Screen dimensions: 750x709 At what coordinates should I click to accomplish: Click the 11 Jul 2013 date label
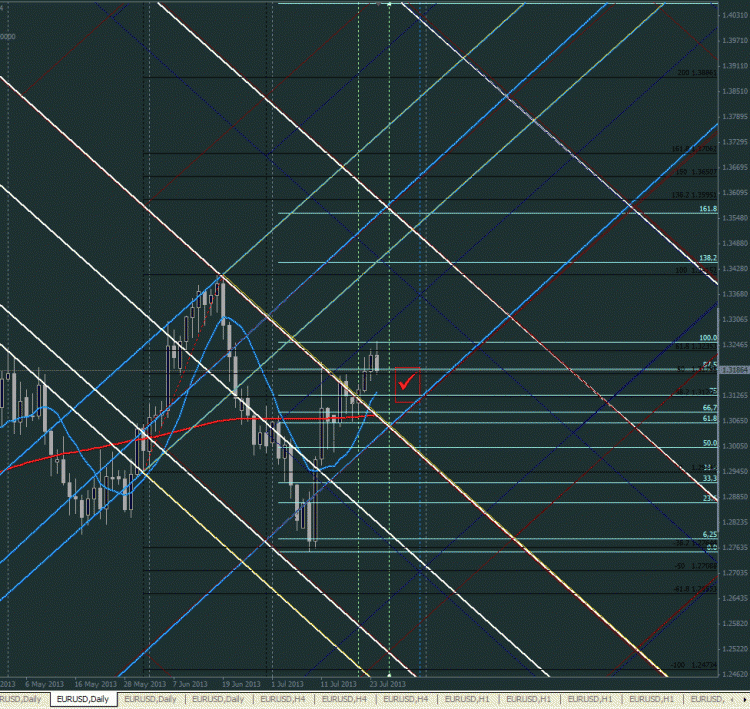click(338, 684)
